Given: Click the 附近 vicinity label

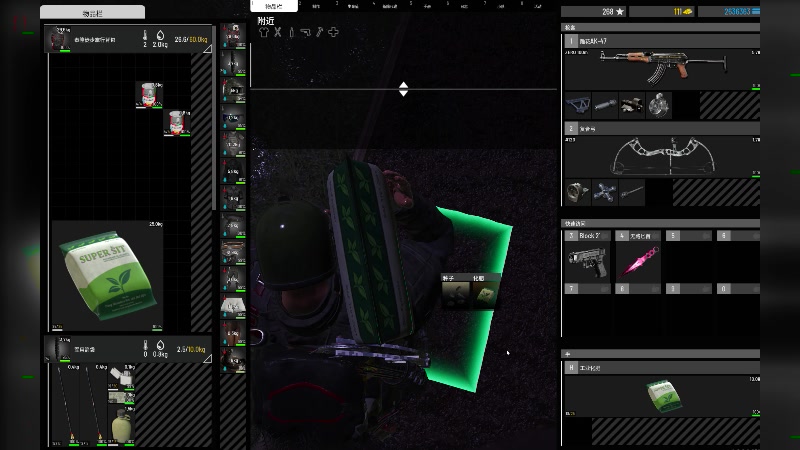Looking at the screenshot, I should pyautogui.click(x=266, y=21).
